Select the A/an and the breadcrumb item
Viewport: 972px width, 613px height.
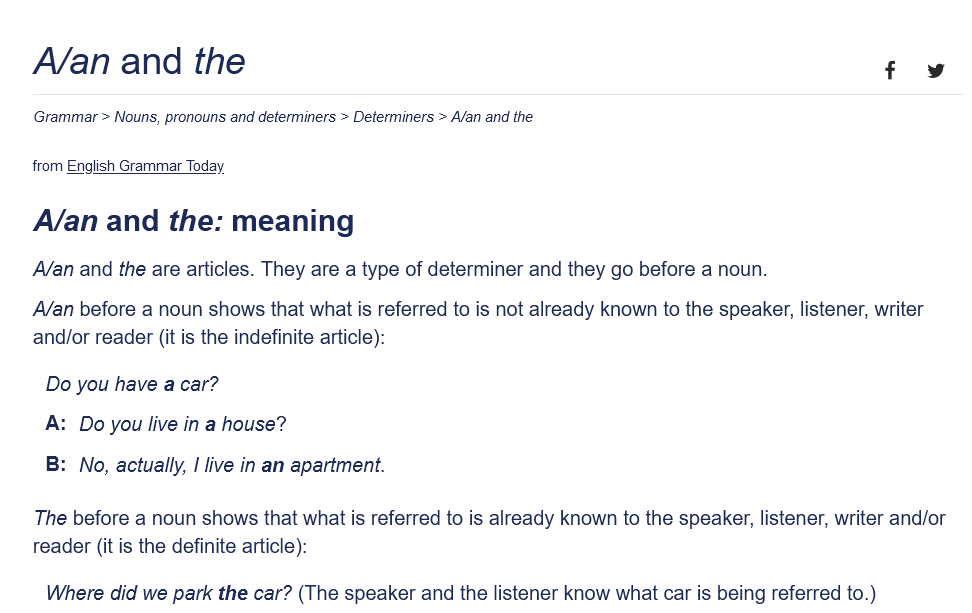point(492,117)
